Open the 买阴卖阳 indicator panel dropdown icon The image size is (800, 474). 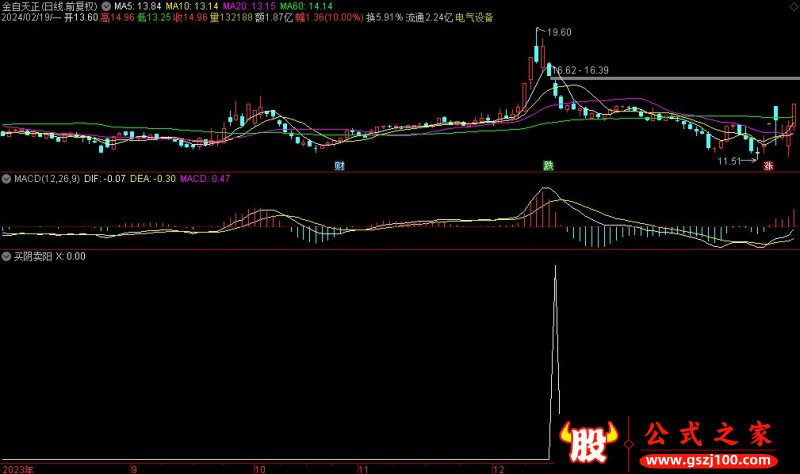(x=7, y=256)
